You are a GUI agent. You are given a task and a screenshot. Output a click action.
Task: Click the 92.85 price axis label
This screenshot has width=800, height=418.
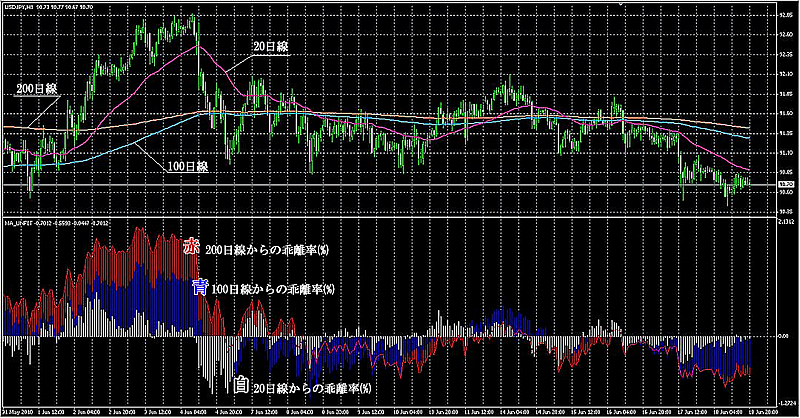tap(786, 15)
